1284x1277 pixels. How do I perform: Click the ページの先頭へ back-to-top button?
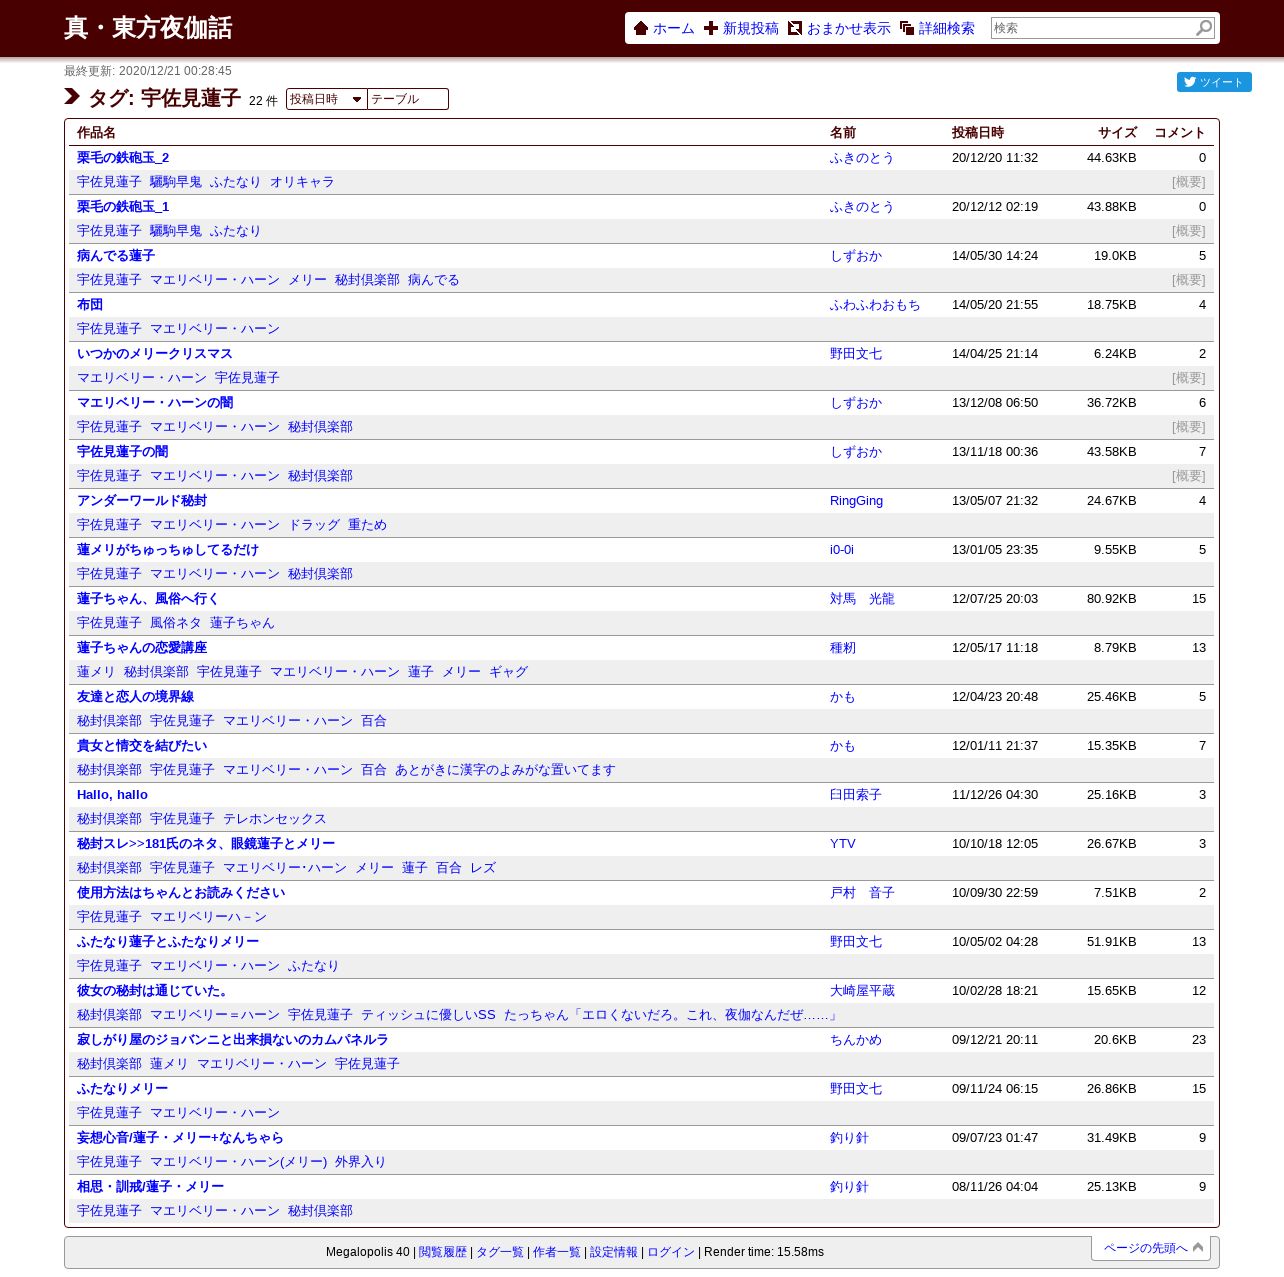coord(1151,1247)
